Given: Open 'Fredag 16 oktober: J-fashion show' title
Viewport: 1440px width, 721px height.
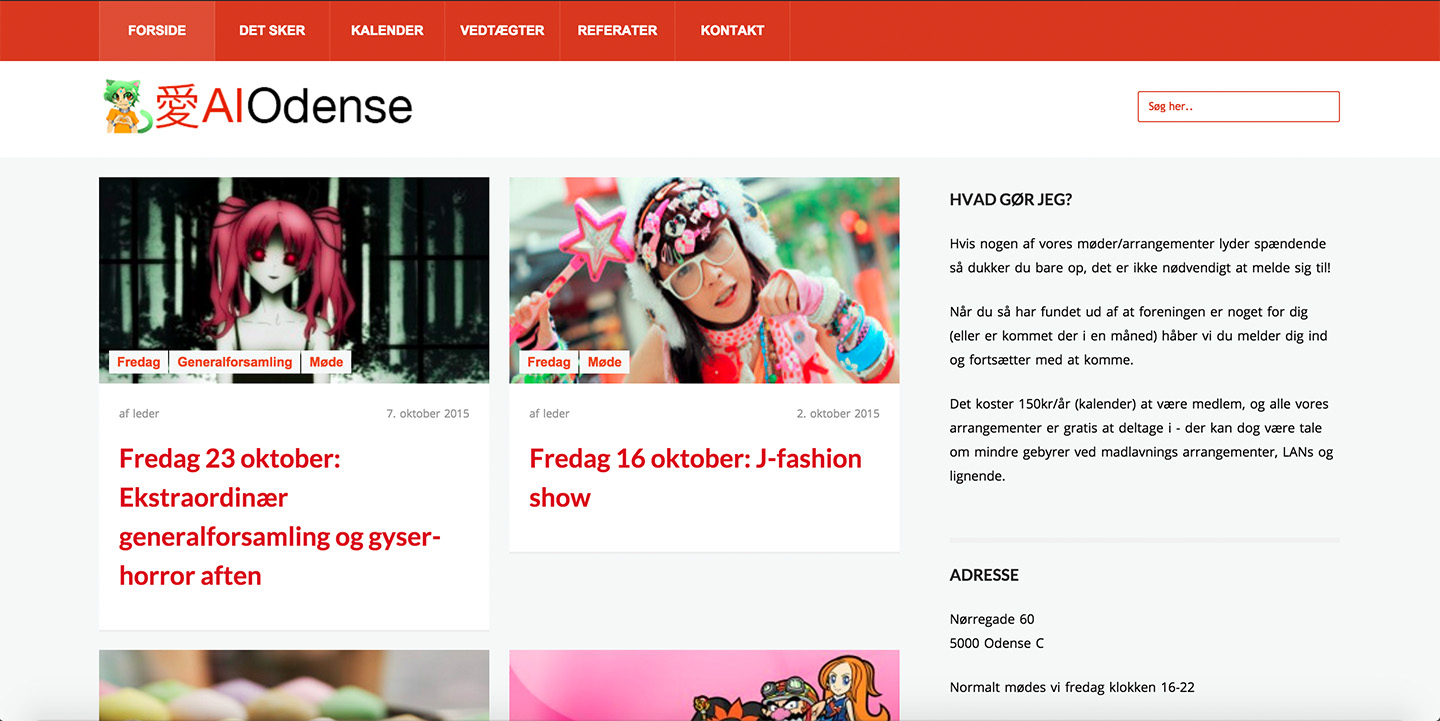Looking at the screenshot, I should click(695, 478).
